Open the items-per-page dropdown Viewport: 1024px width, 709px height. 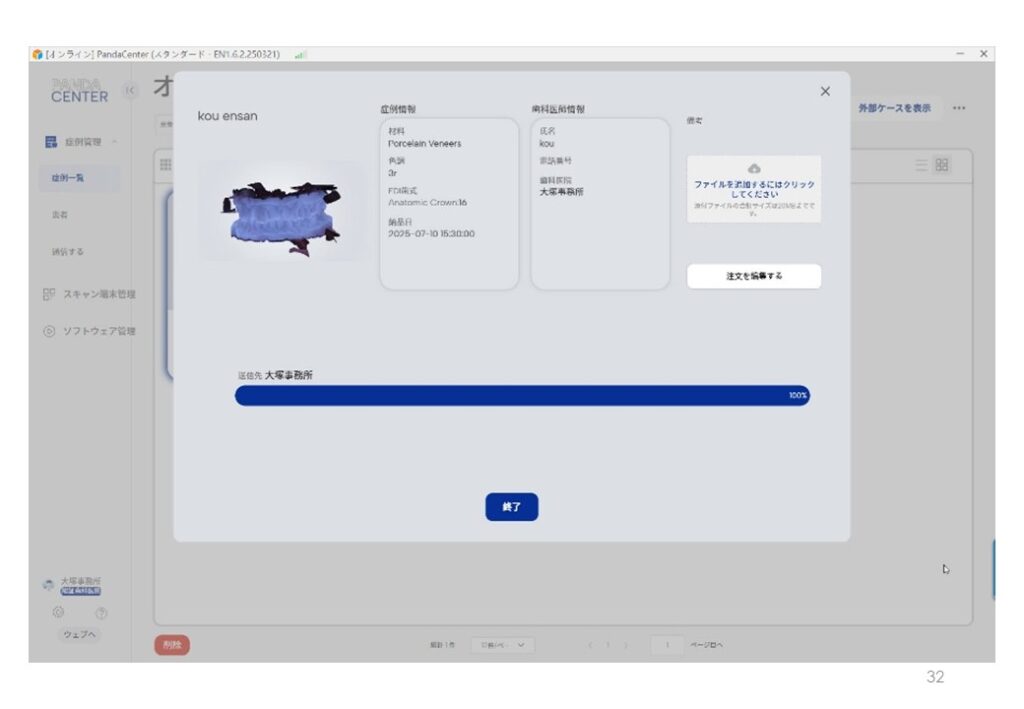pos(502,645)
